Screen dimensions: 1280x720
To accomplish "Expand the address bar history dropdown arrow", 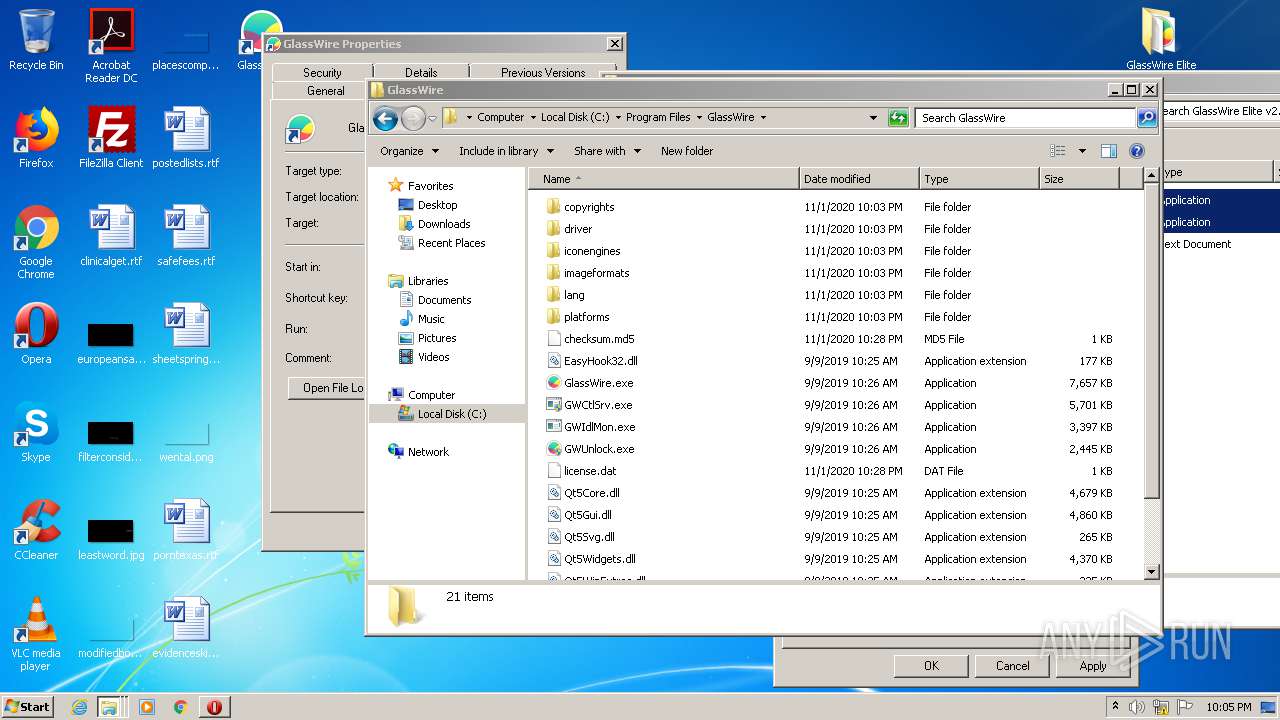I will coord(874,118).
